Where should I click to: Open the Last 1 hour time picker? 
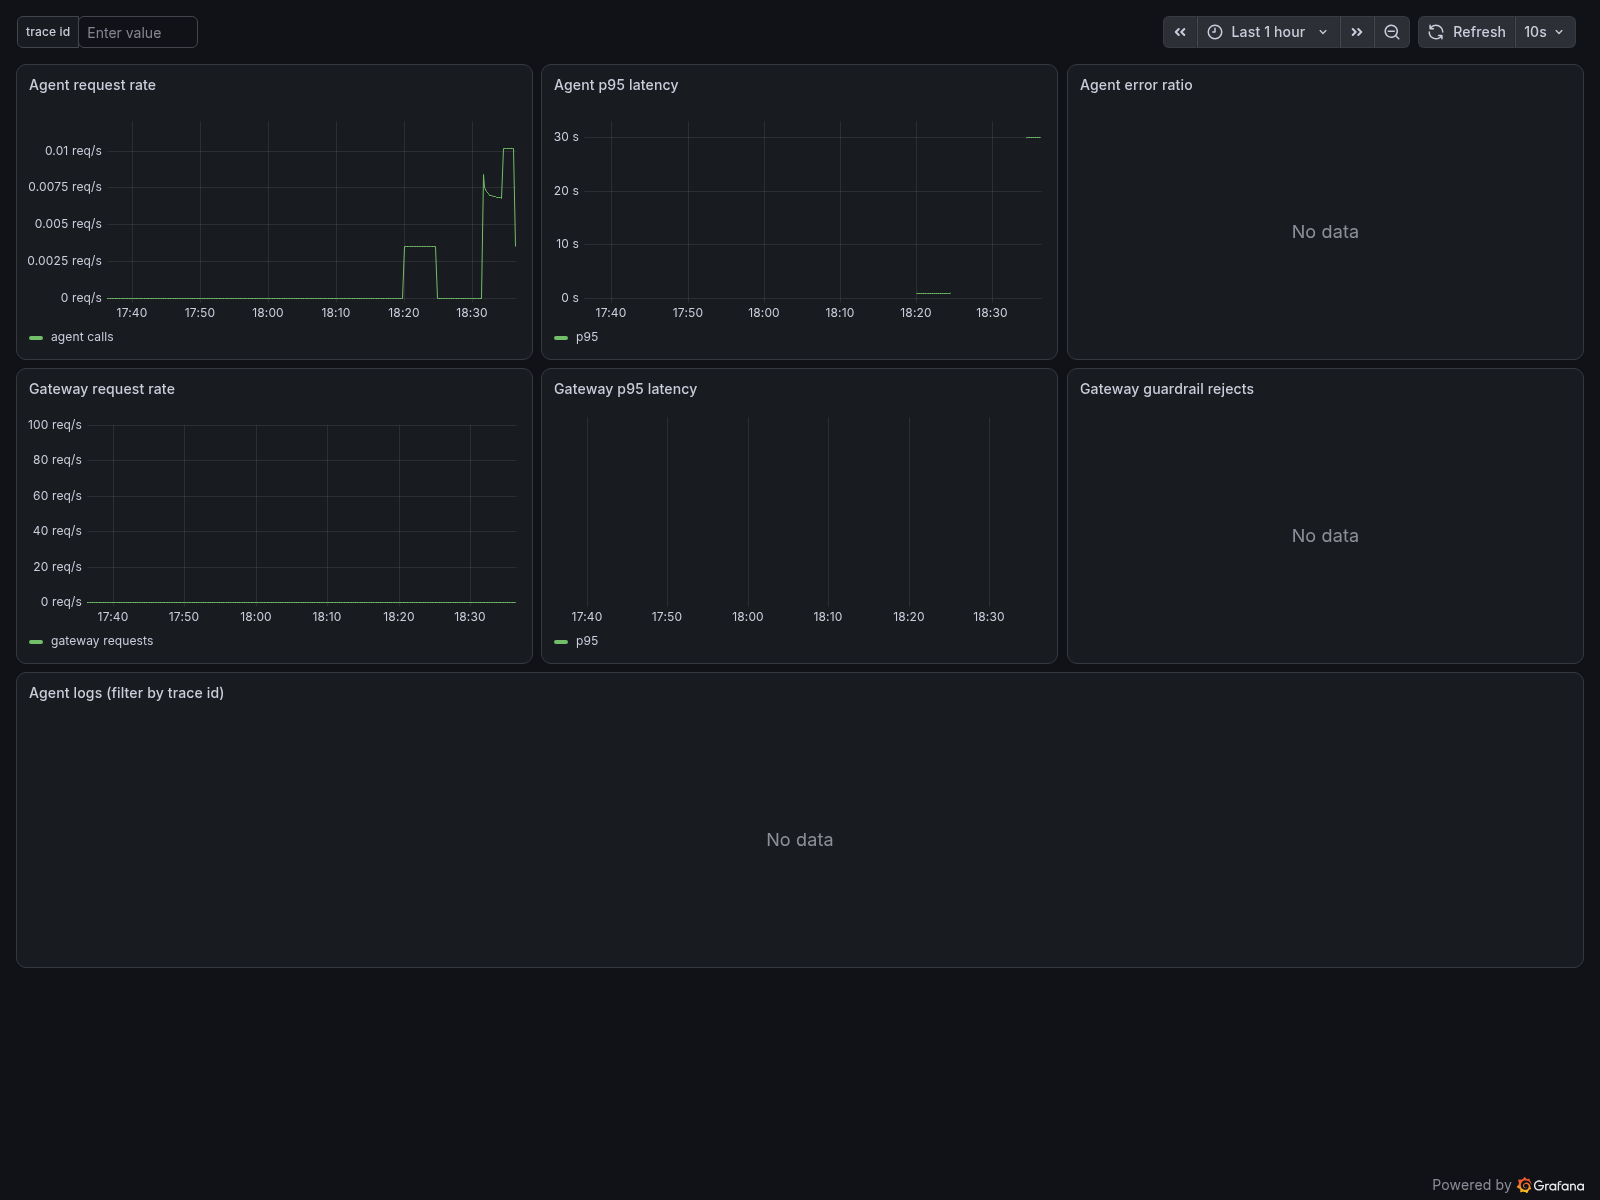click(1269, 32)
